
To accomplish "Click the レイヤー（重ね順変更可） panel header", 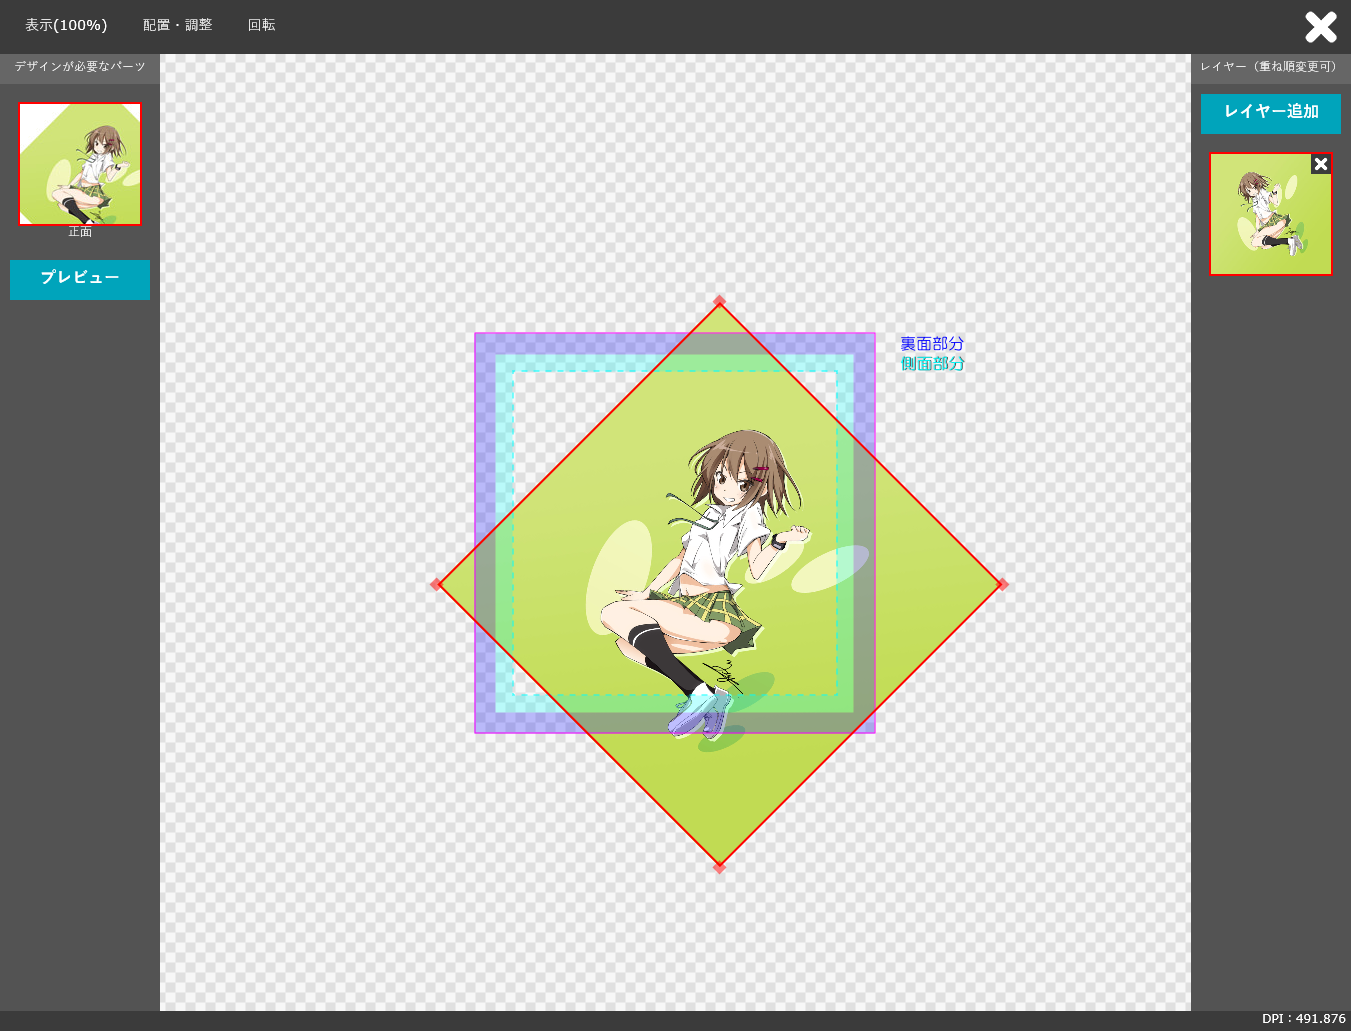I will (x=1270, y=67).
